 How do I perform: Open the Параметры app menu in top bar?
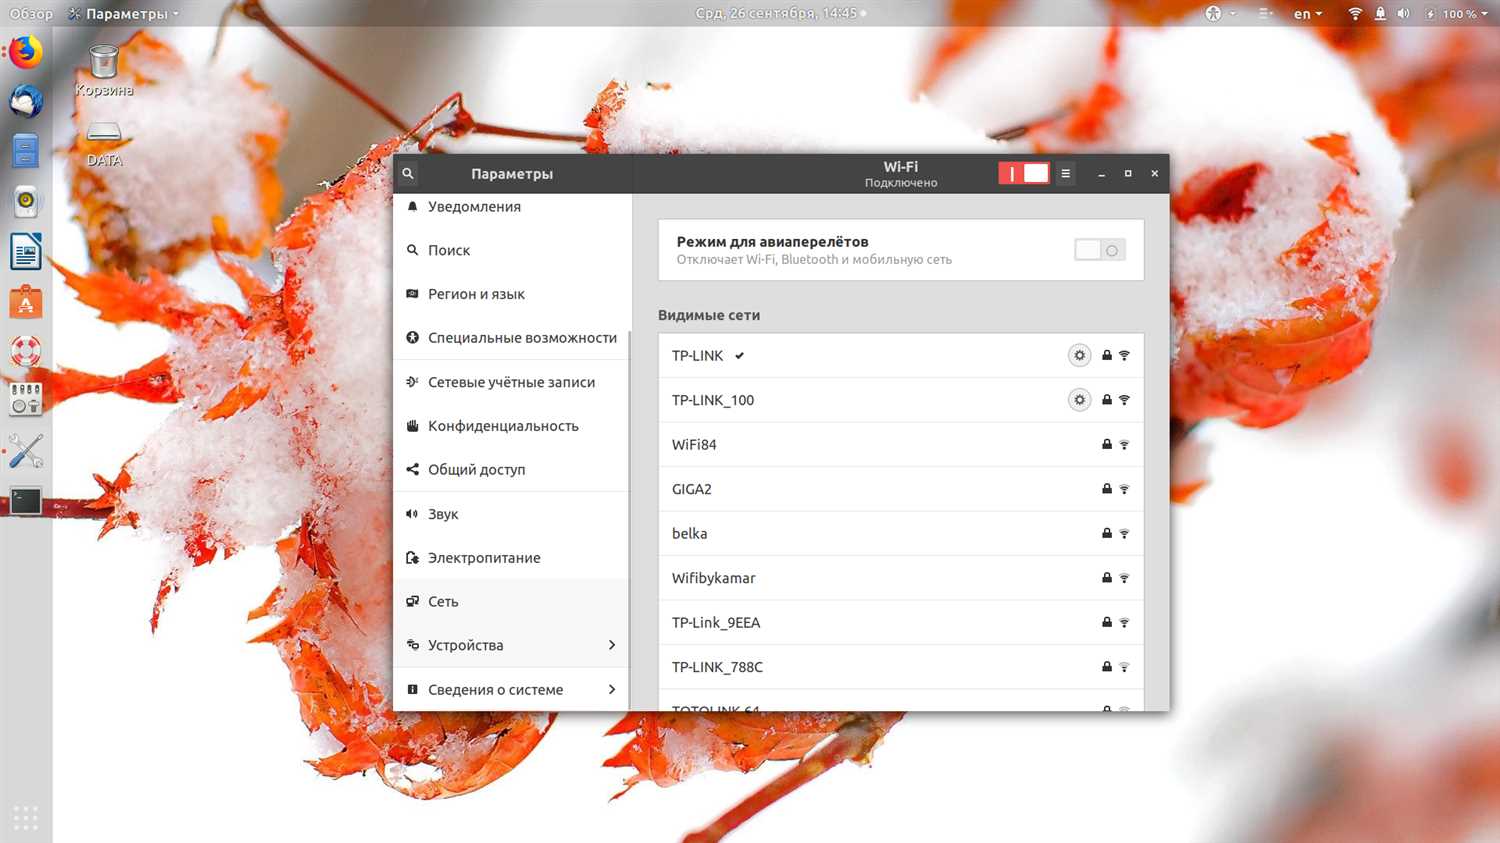(x=124, y=14)
